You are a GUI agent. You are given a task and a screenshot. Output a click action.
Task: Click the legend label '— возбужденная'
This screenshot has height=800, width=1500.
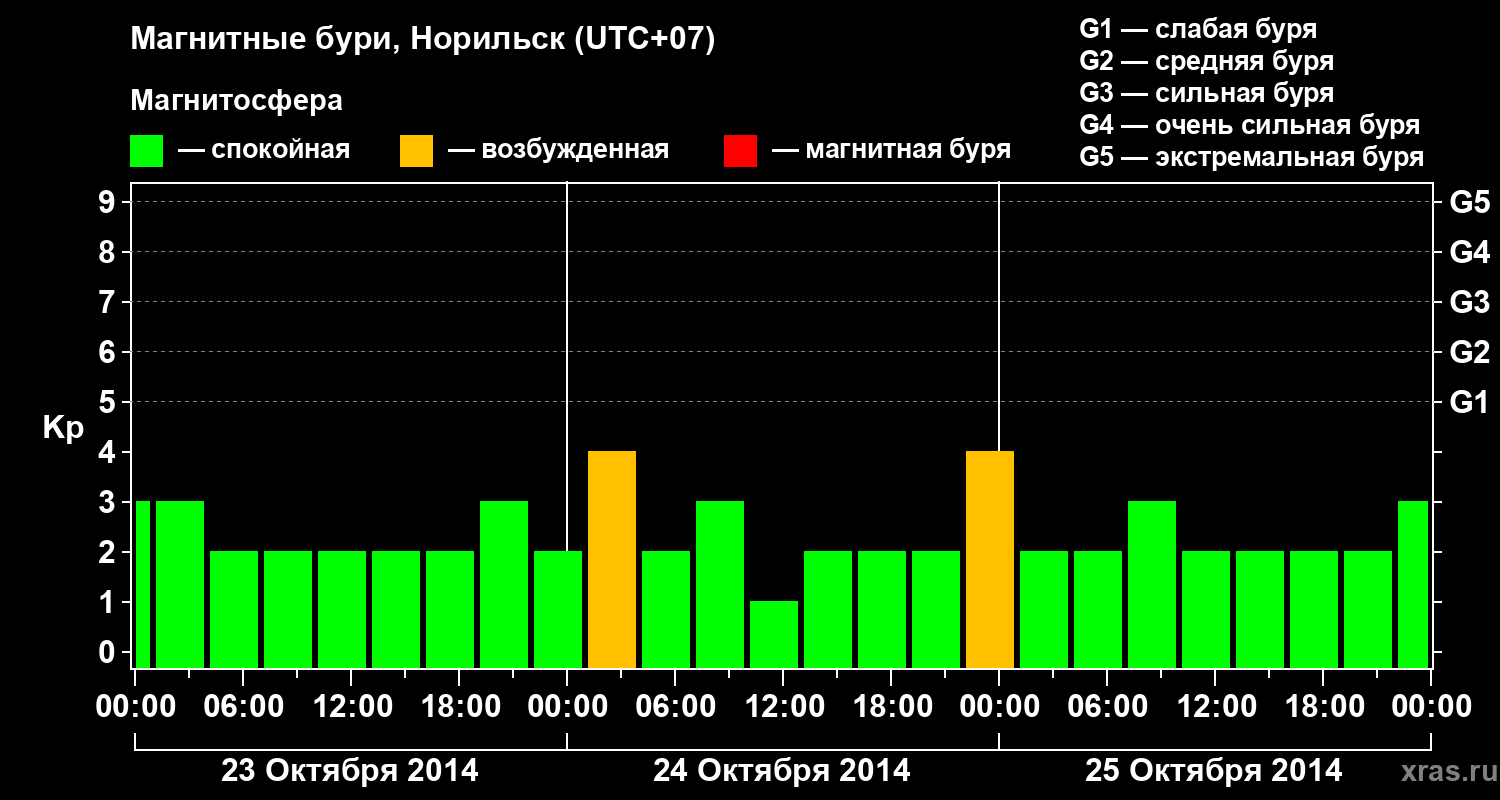coord(558,151)
